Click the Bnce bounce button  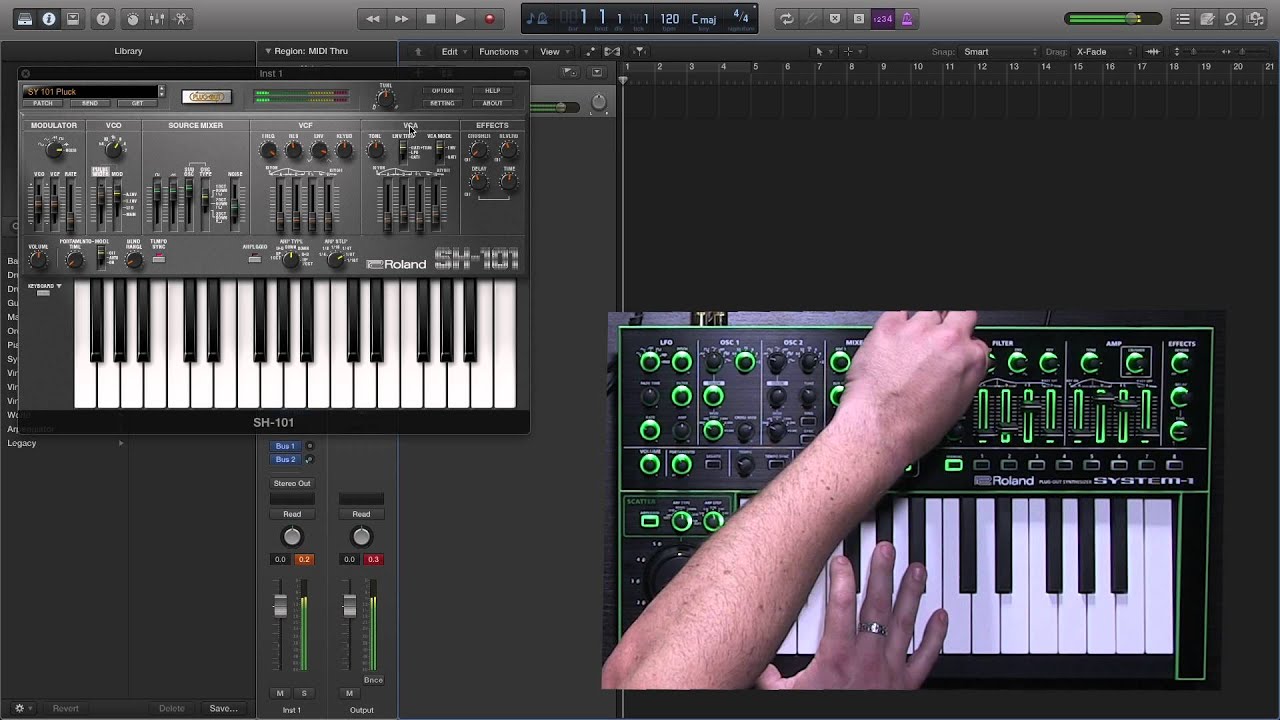(373, 680)
